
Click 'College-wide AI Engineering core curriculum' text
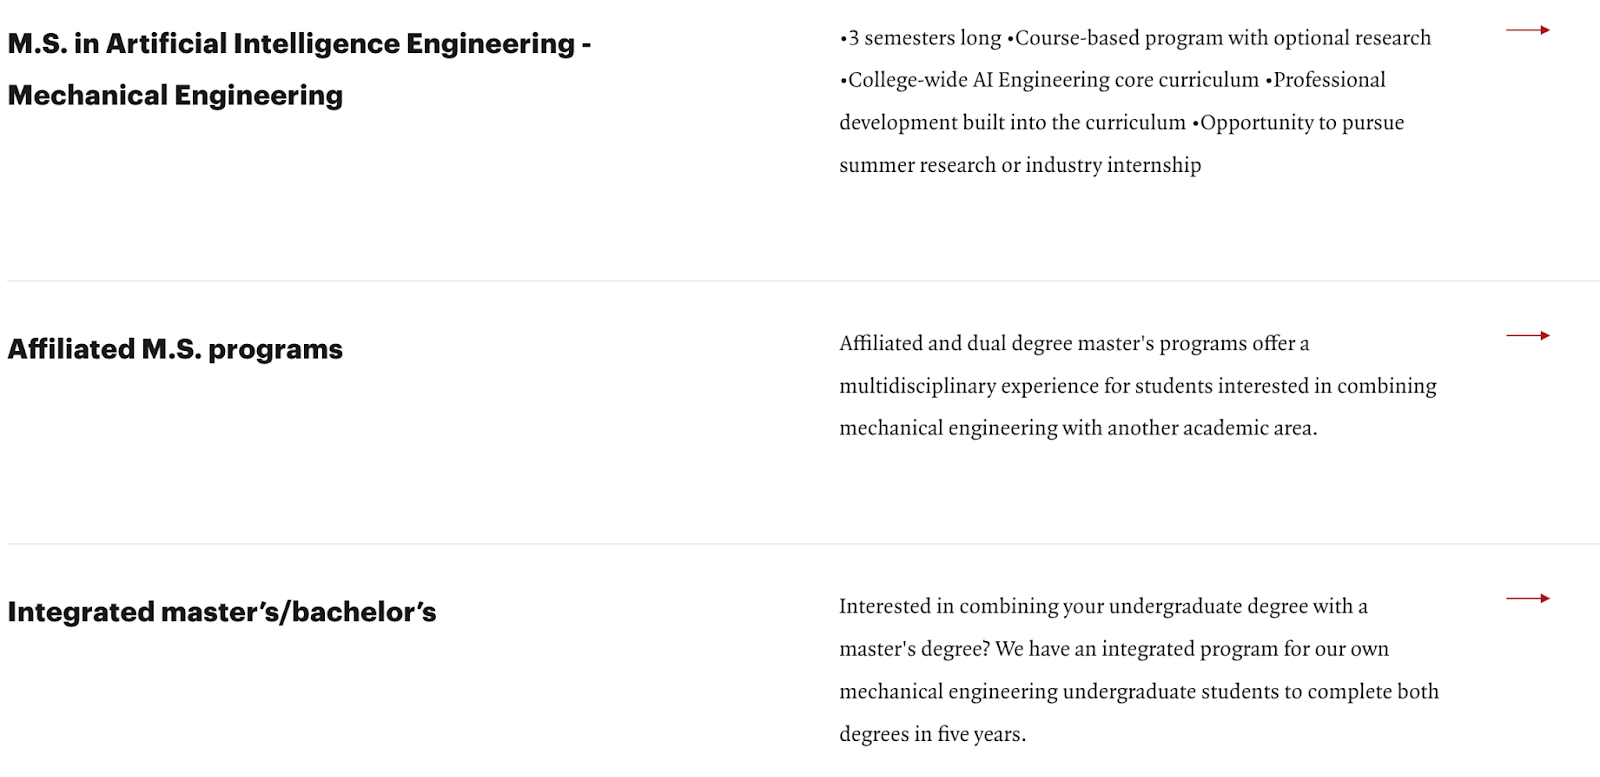[1053, 80]
